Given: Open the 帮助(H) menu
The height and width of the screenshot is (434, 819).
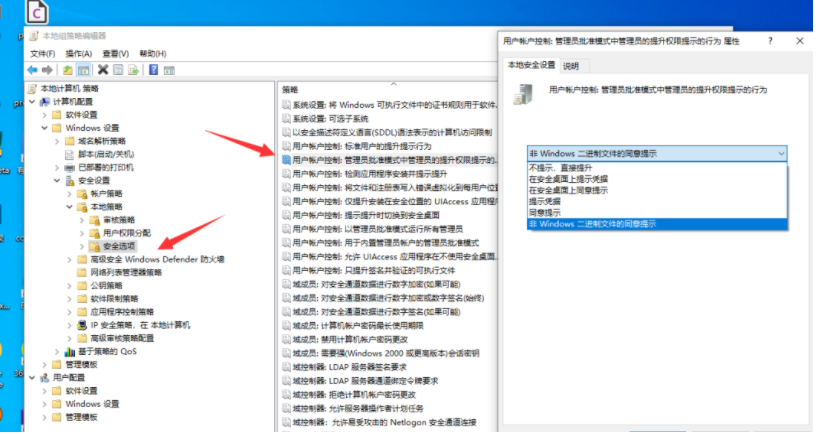Looking at the screenshot, I should tap(153, 53).
